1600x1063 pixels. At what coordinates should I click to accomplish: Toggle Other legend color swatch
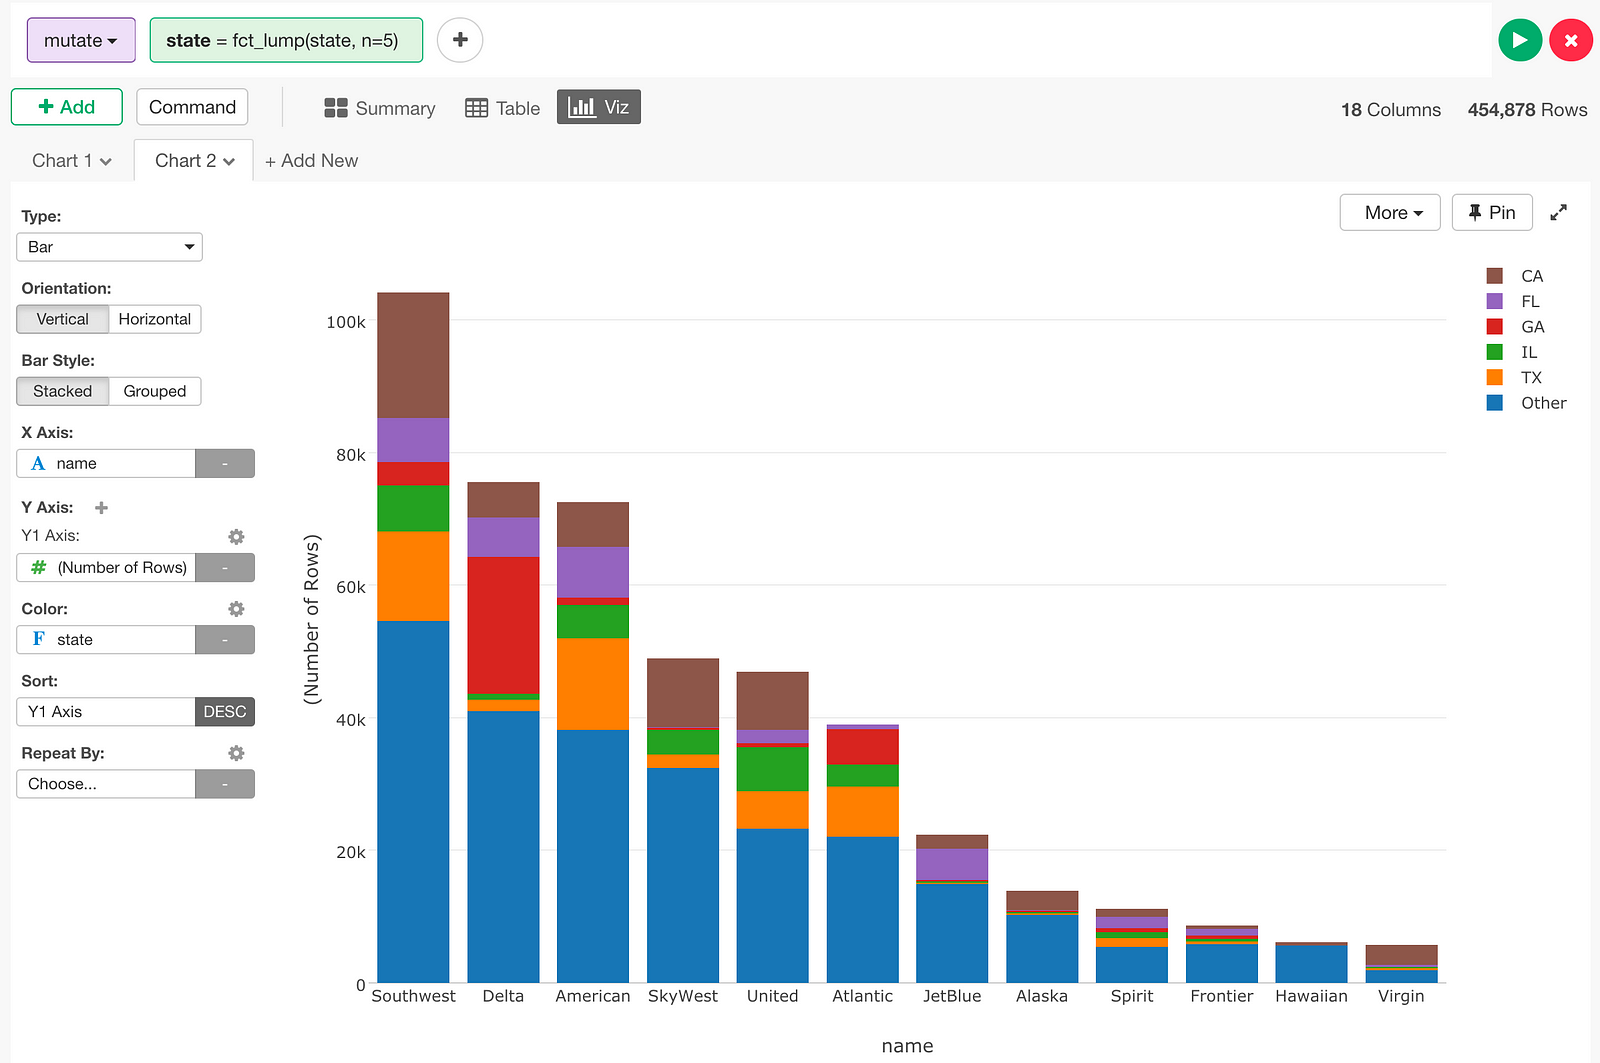coord(1495,403)
